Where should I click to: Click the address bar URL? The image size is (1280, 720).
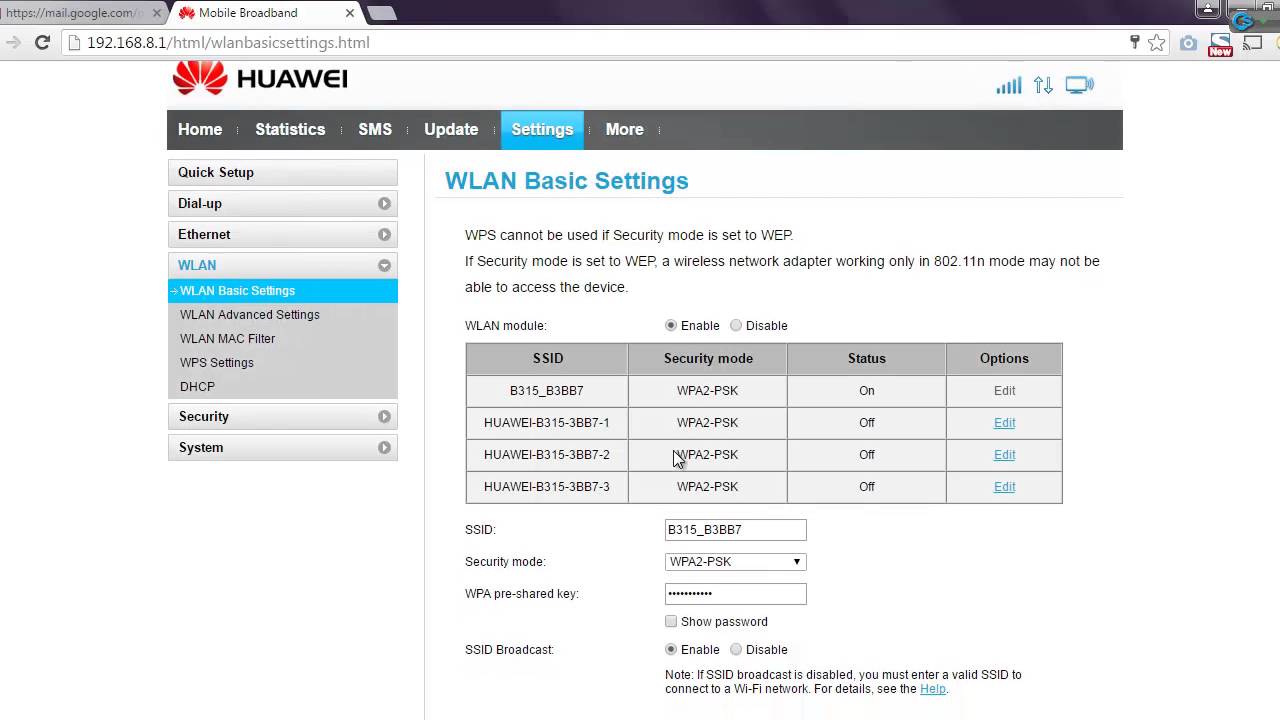pos(228,42)
